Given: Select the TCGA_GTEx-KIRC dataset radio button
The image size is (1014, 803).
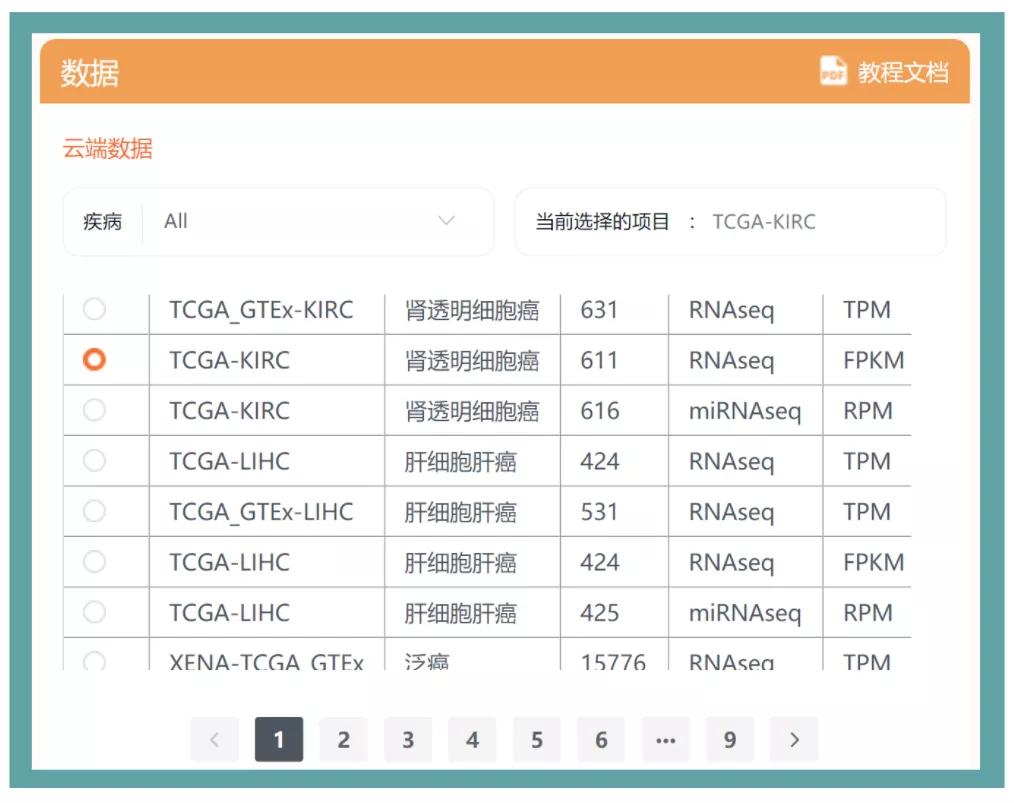Looking at the screenshot, I should (x=95, y=310).
